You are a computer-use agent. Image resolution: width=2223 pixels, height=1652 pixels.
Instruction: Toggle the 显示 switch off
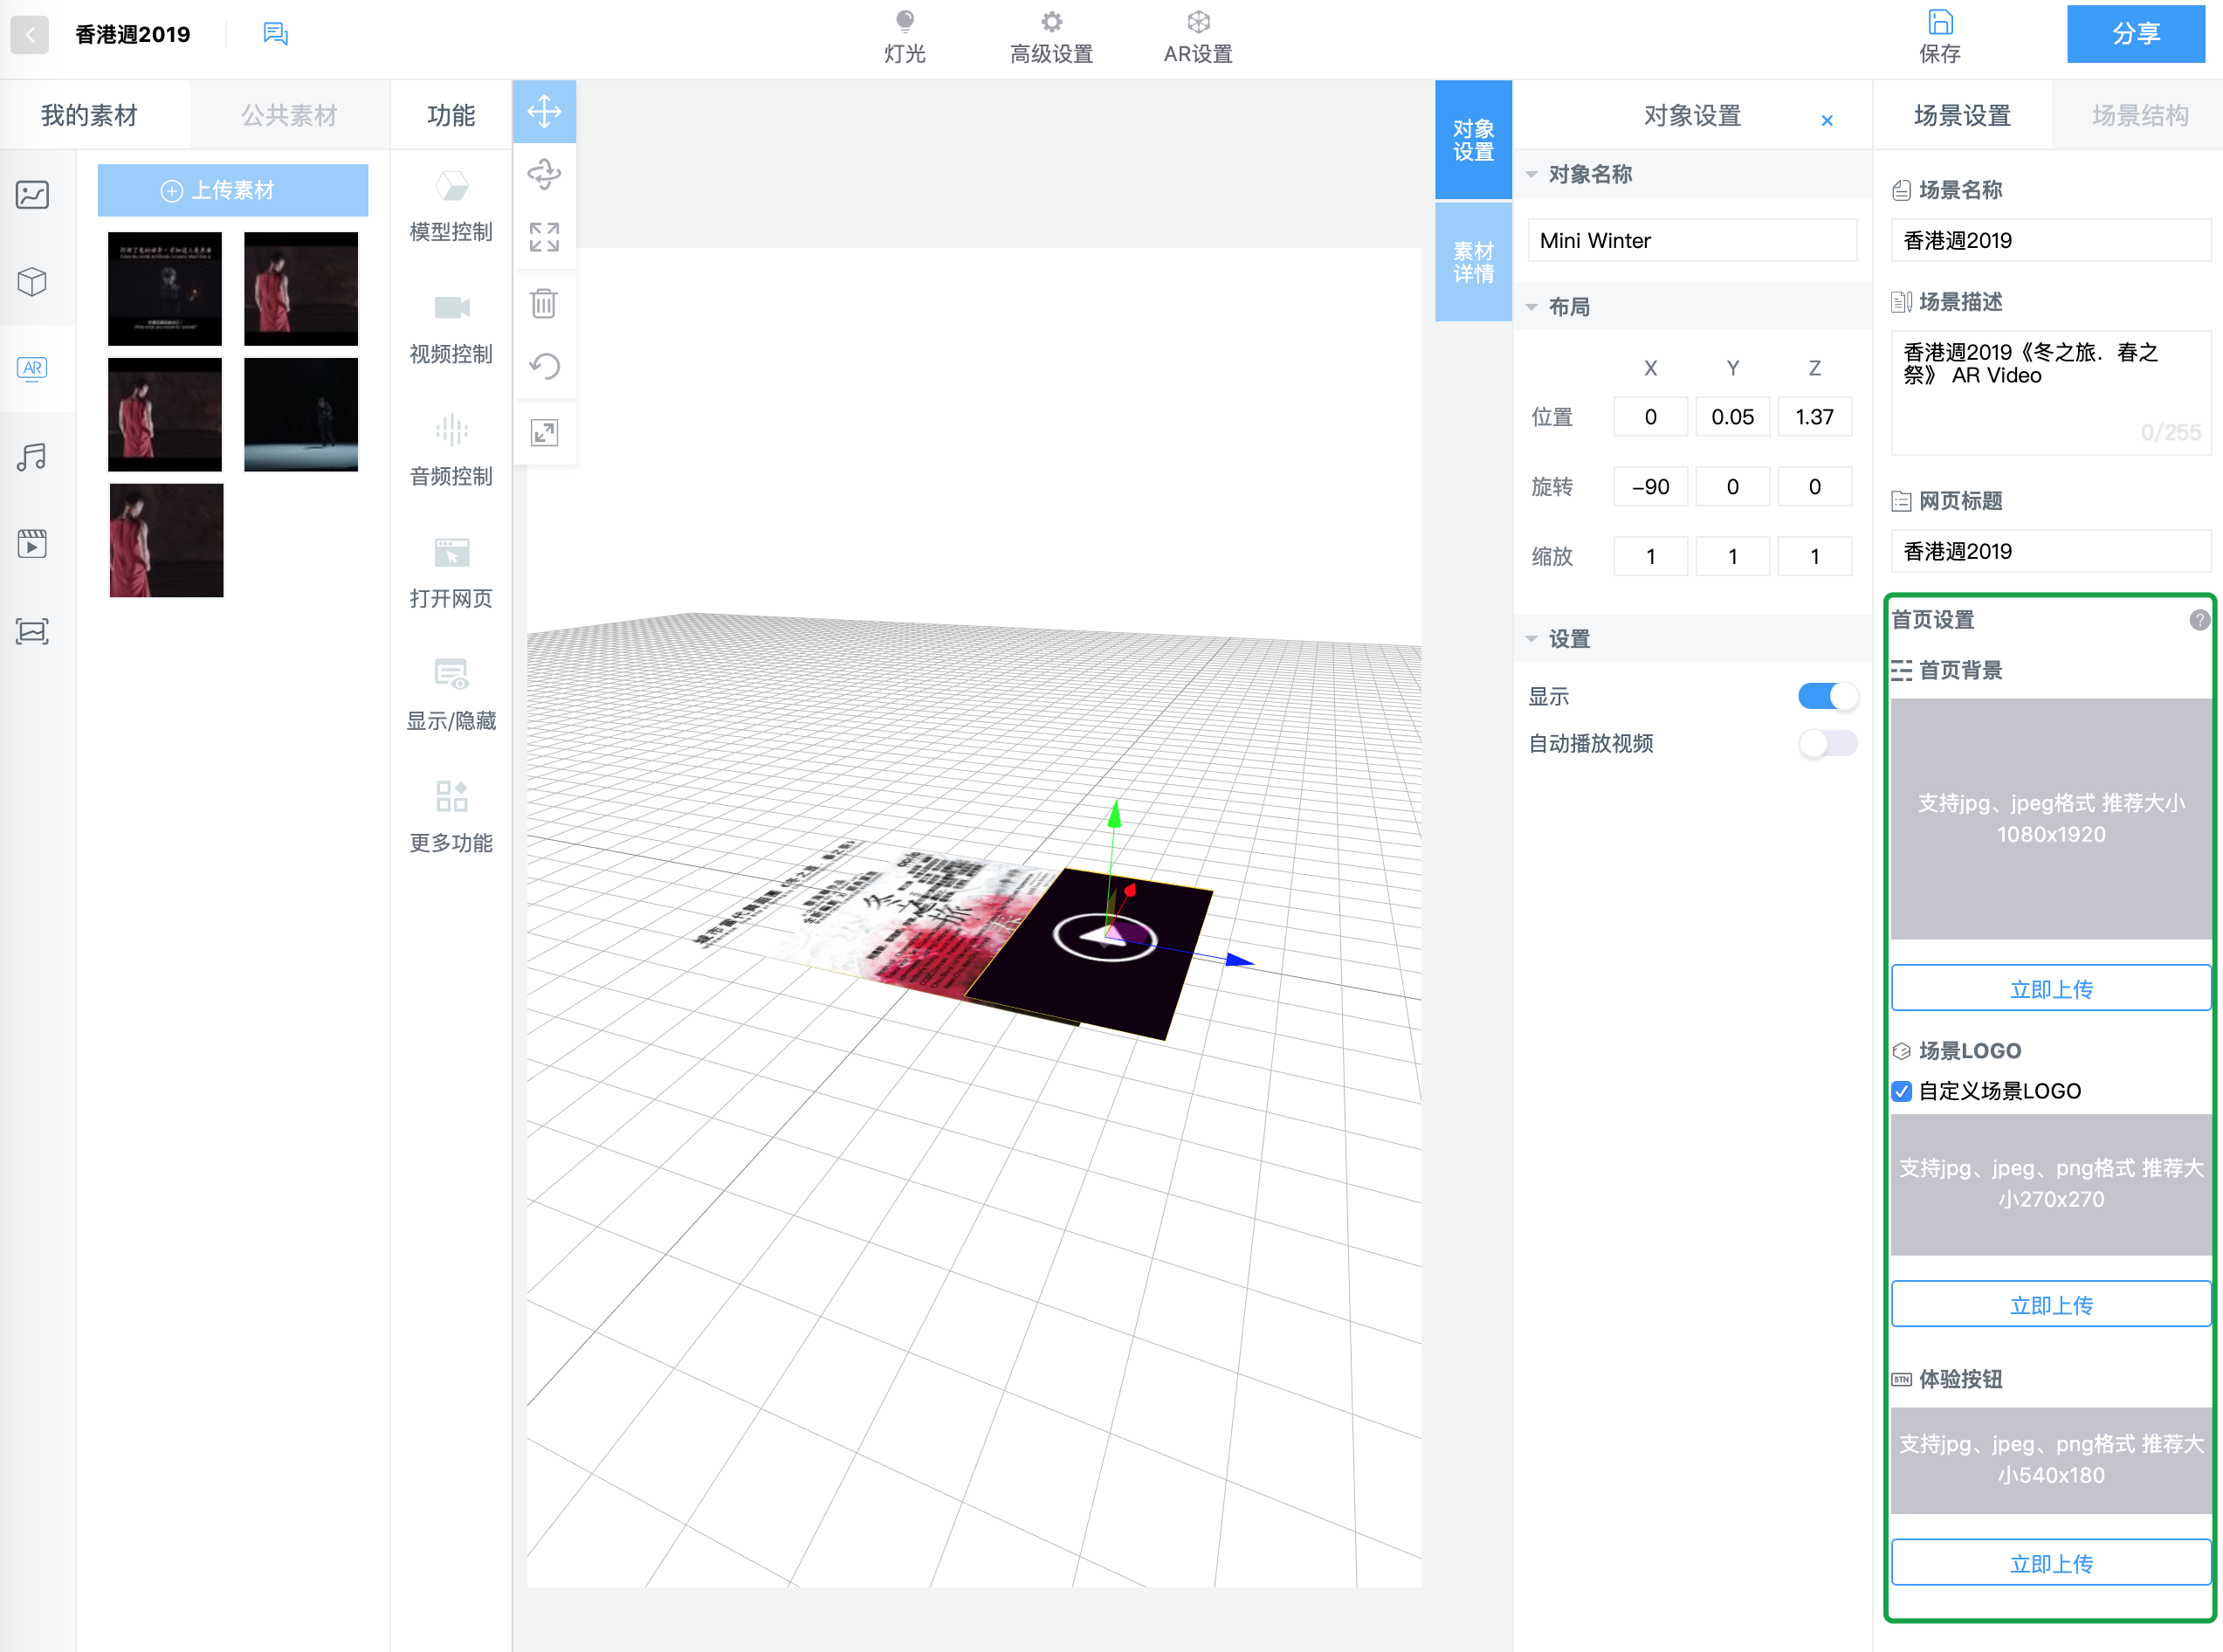pos(1827,696)
